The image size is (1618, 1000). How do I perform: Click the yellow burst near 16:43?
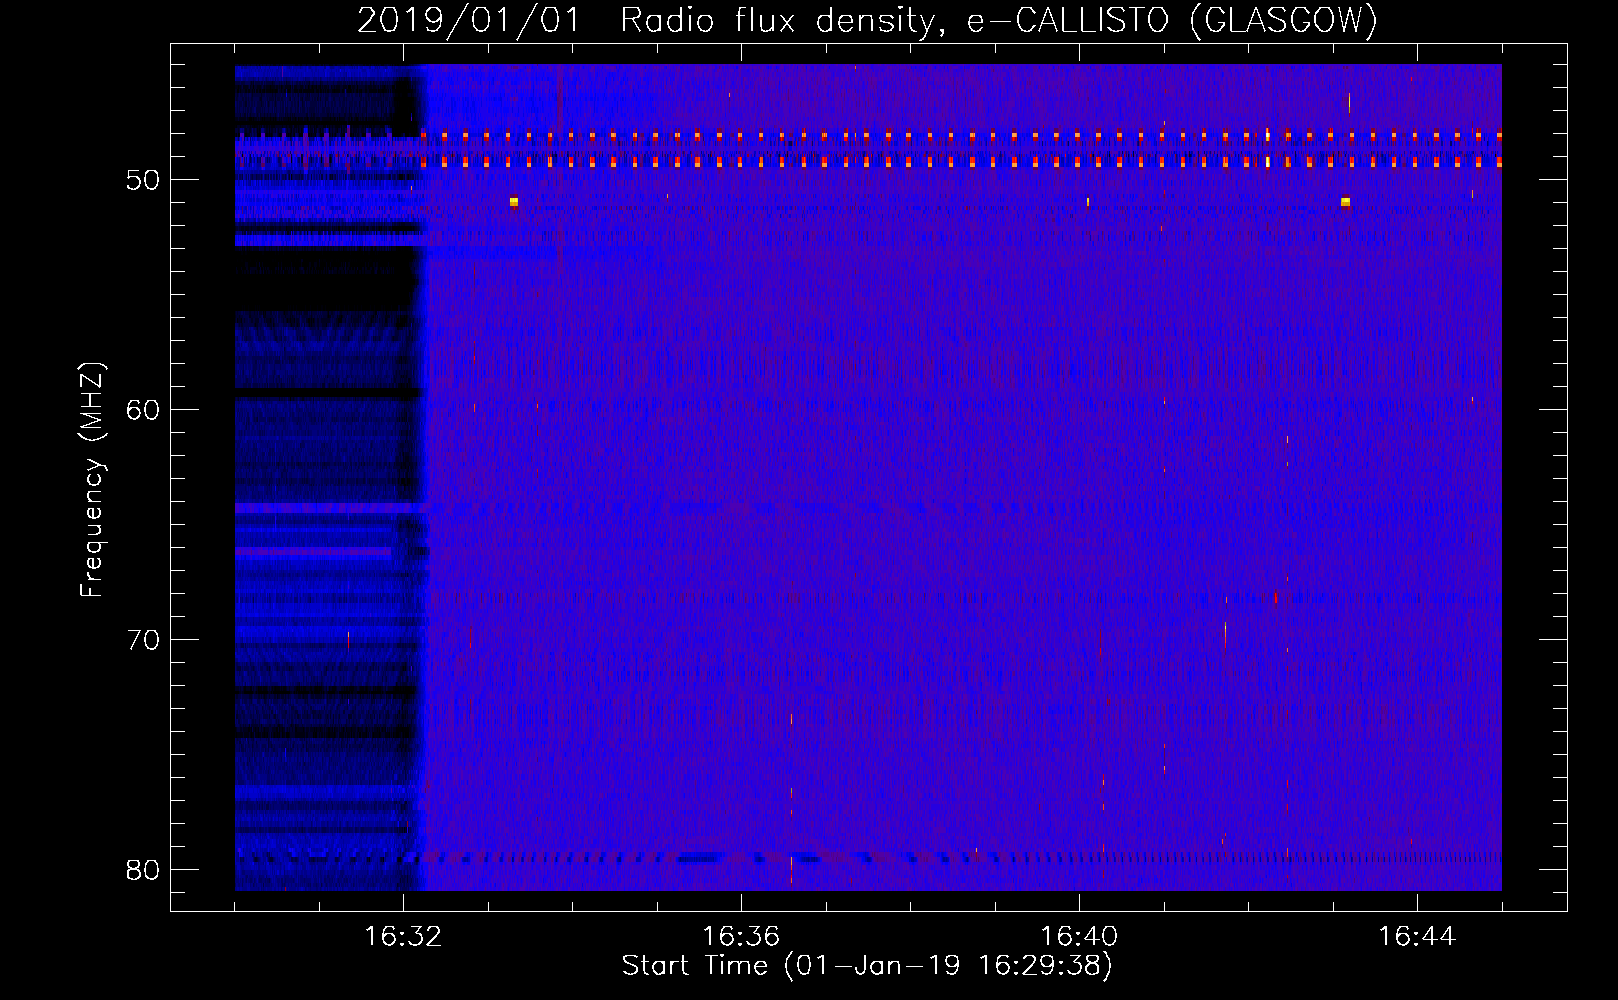[1345, 202]
